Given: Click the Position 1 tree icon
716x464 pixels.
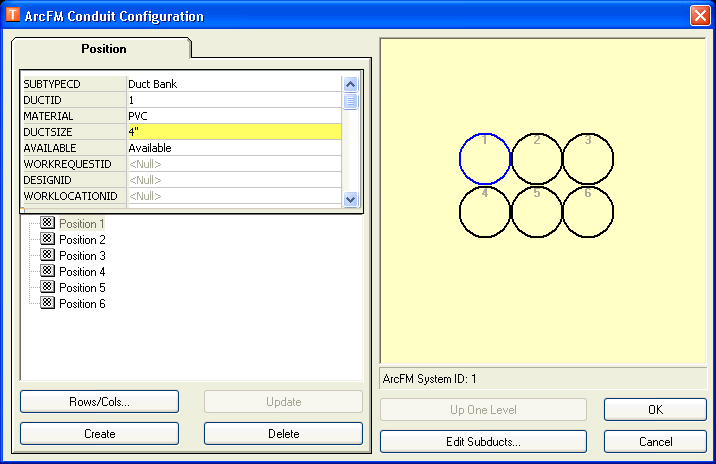Looking at the screenshot, I should coord(47,223).
